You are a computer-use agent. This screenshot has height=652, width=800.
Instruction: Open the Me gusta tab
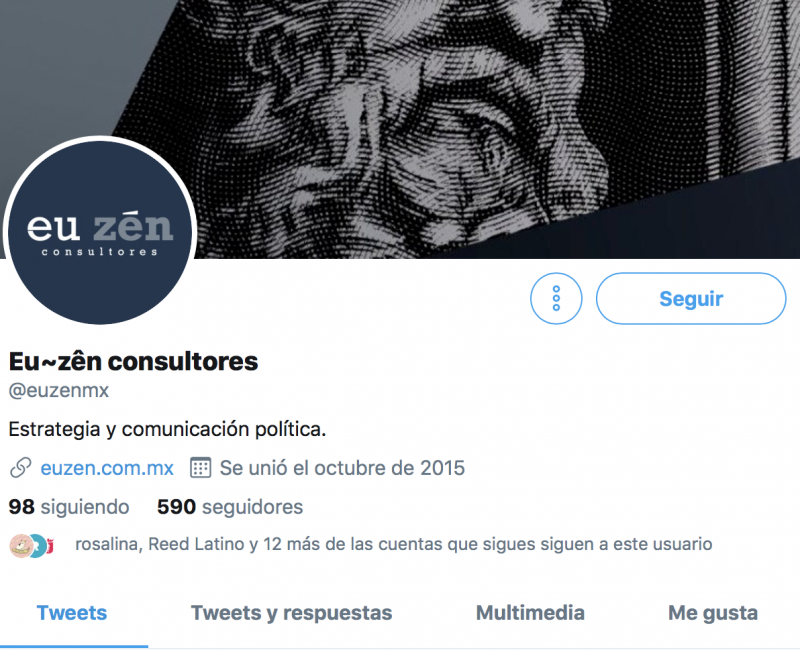(713, 613)
